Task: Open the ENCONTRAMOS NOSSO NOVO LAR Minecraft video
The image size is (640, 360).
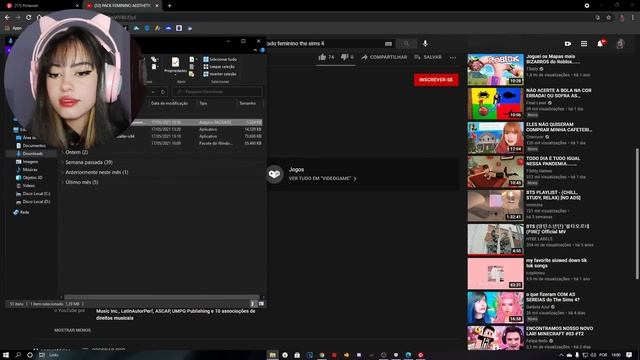Action: tap(496, 338)
